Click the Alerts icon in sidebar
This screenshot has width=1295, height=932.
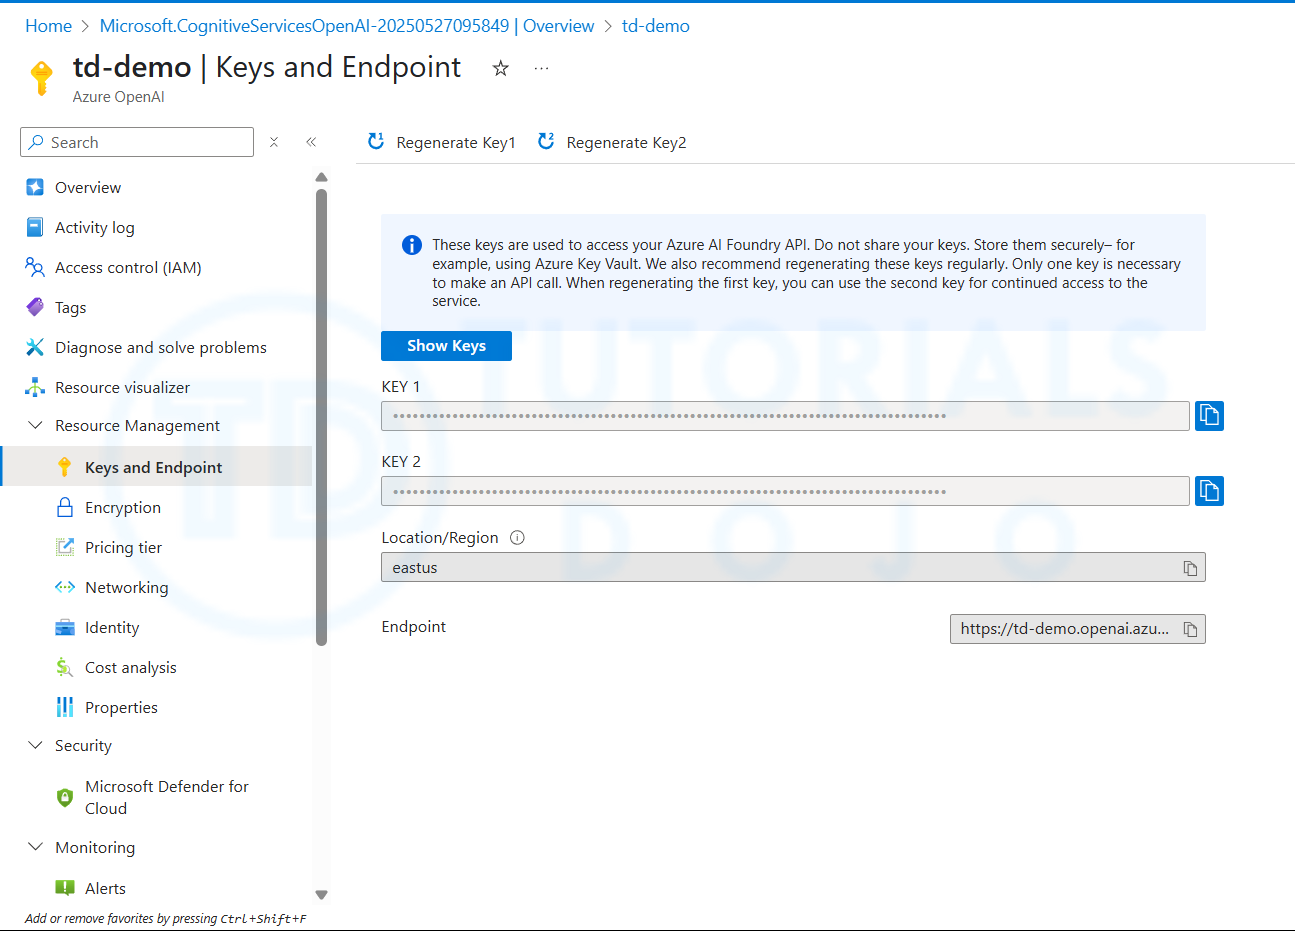coord(65,887)
